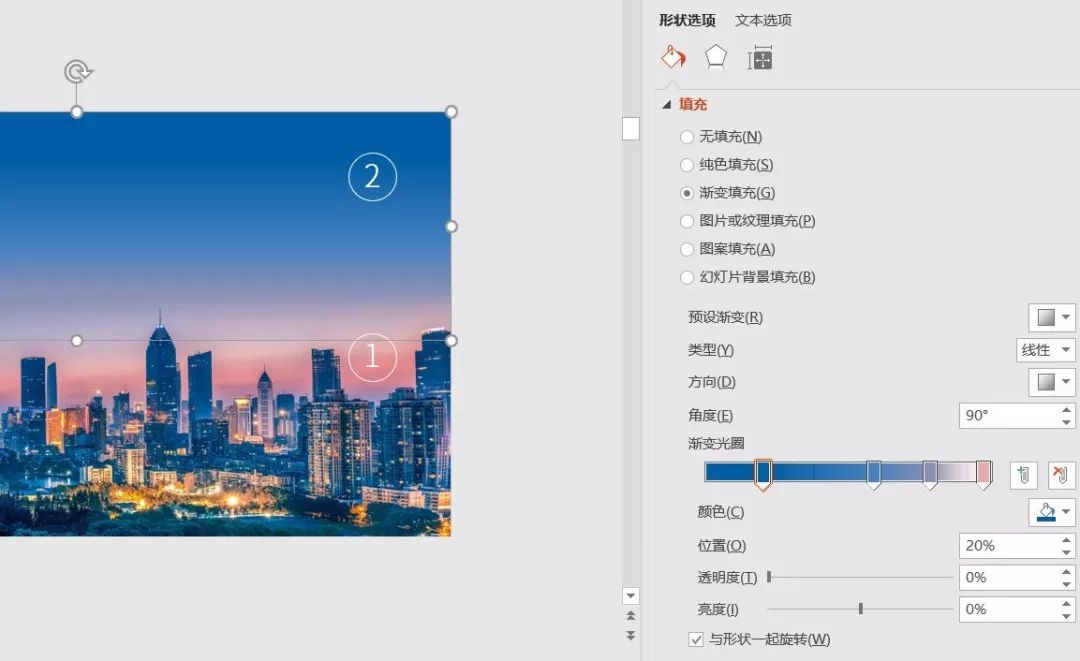Toggle the 与形状一起旋转(W) checkbox
Image resolution: width=1080 pixels, height=661 pixels.
tap(696, 639)
